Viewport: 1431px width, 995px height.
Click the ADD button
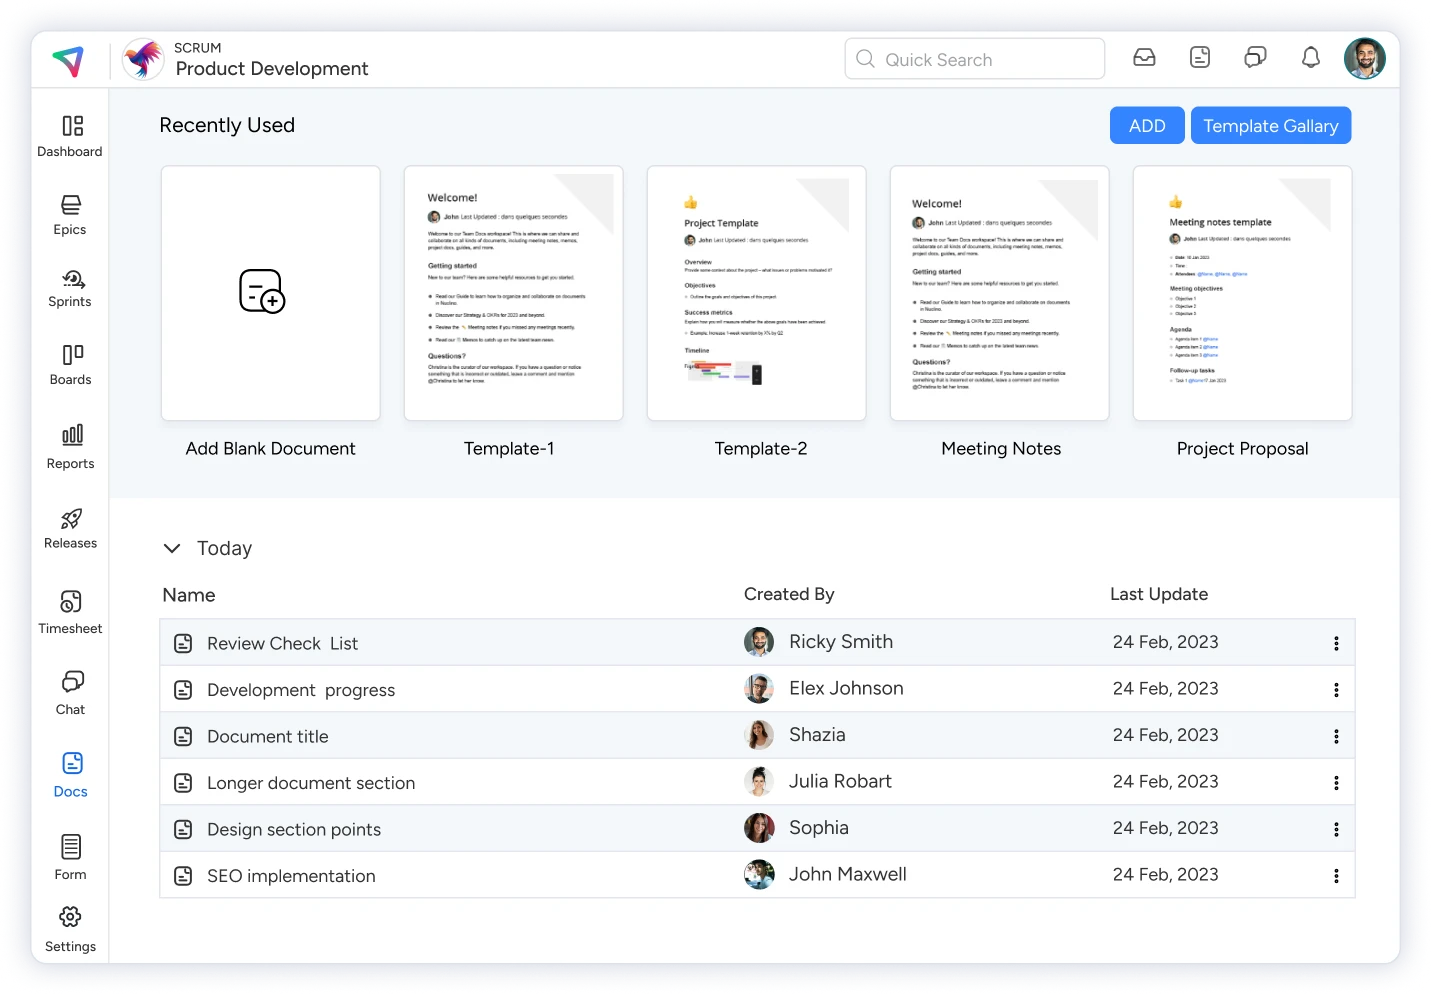[x=1146, y=125]
